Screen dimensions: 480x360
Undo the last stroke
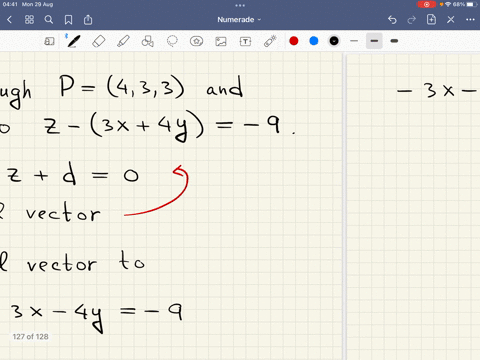(x=392, y=20)
